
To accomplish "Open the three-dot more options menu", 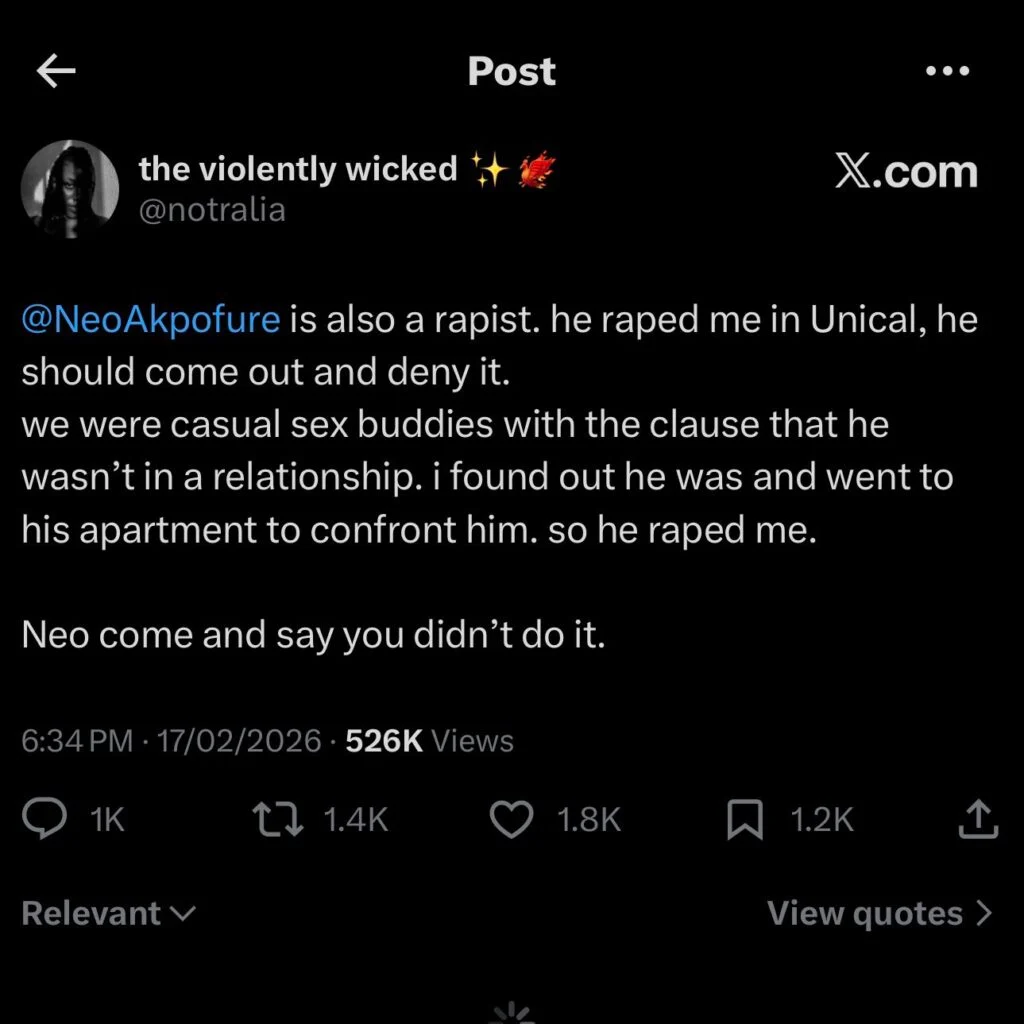I will click(948, 71).
